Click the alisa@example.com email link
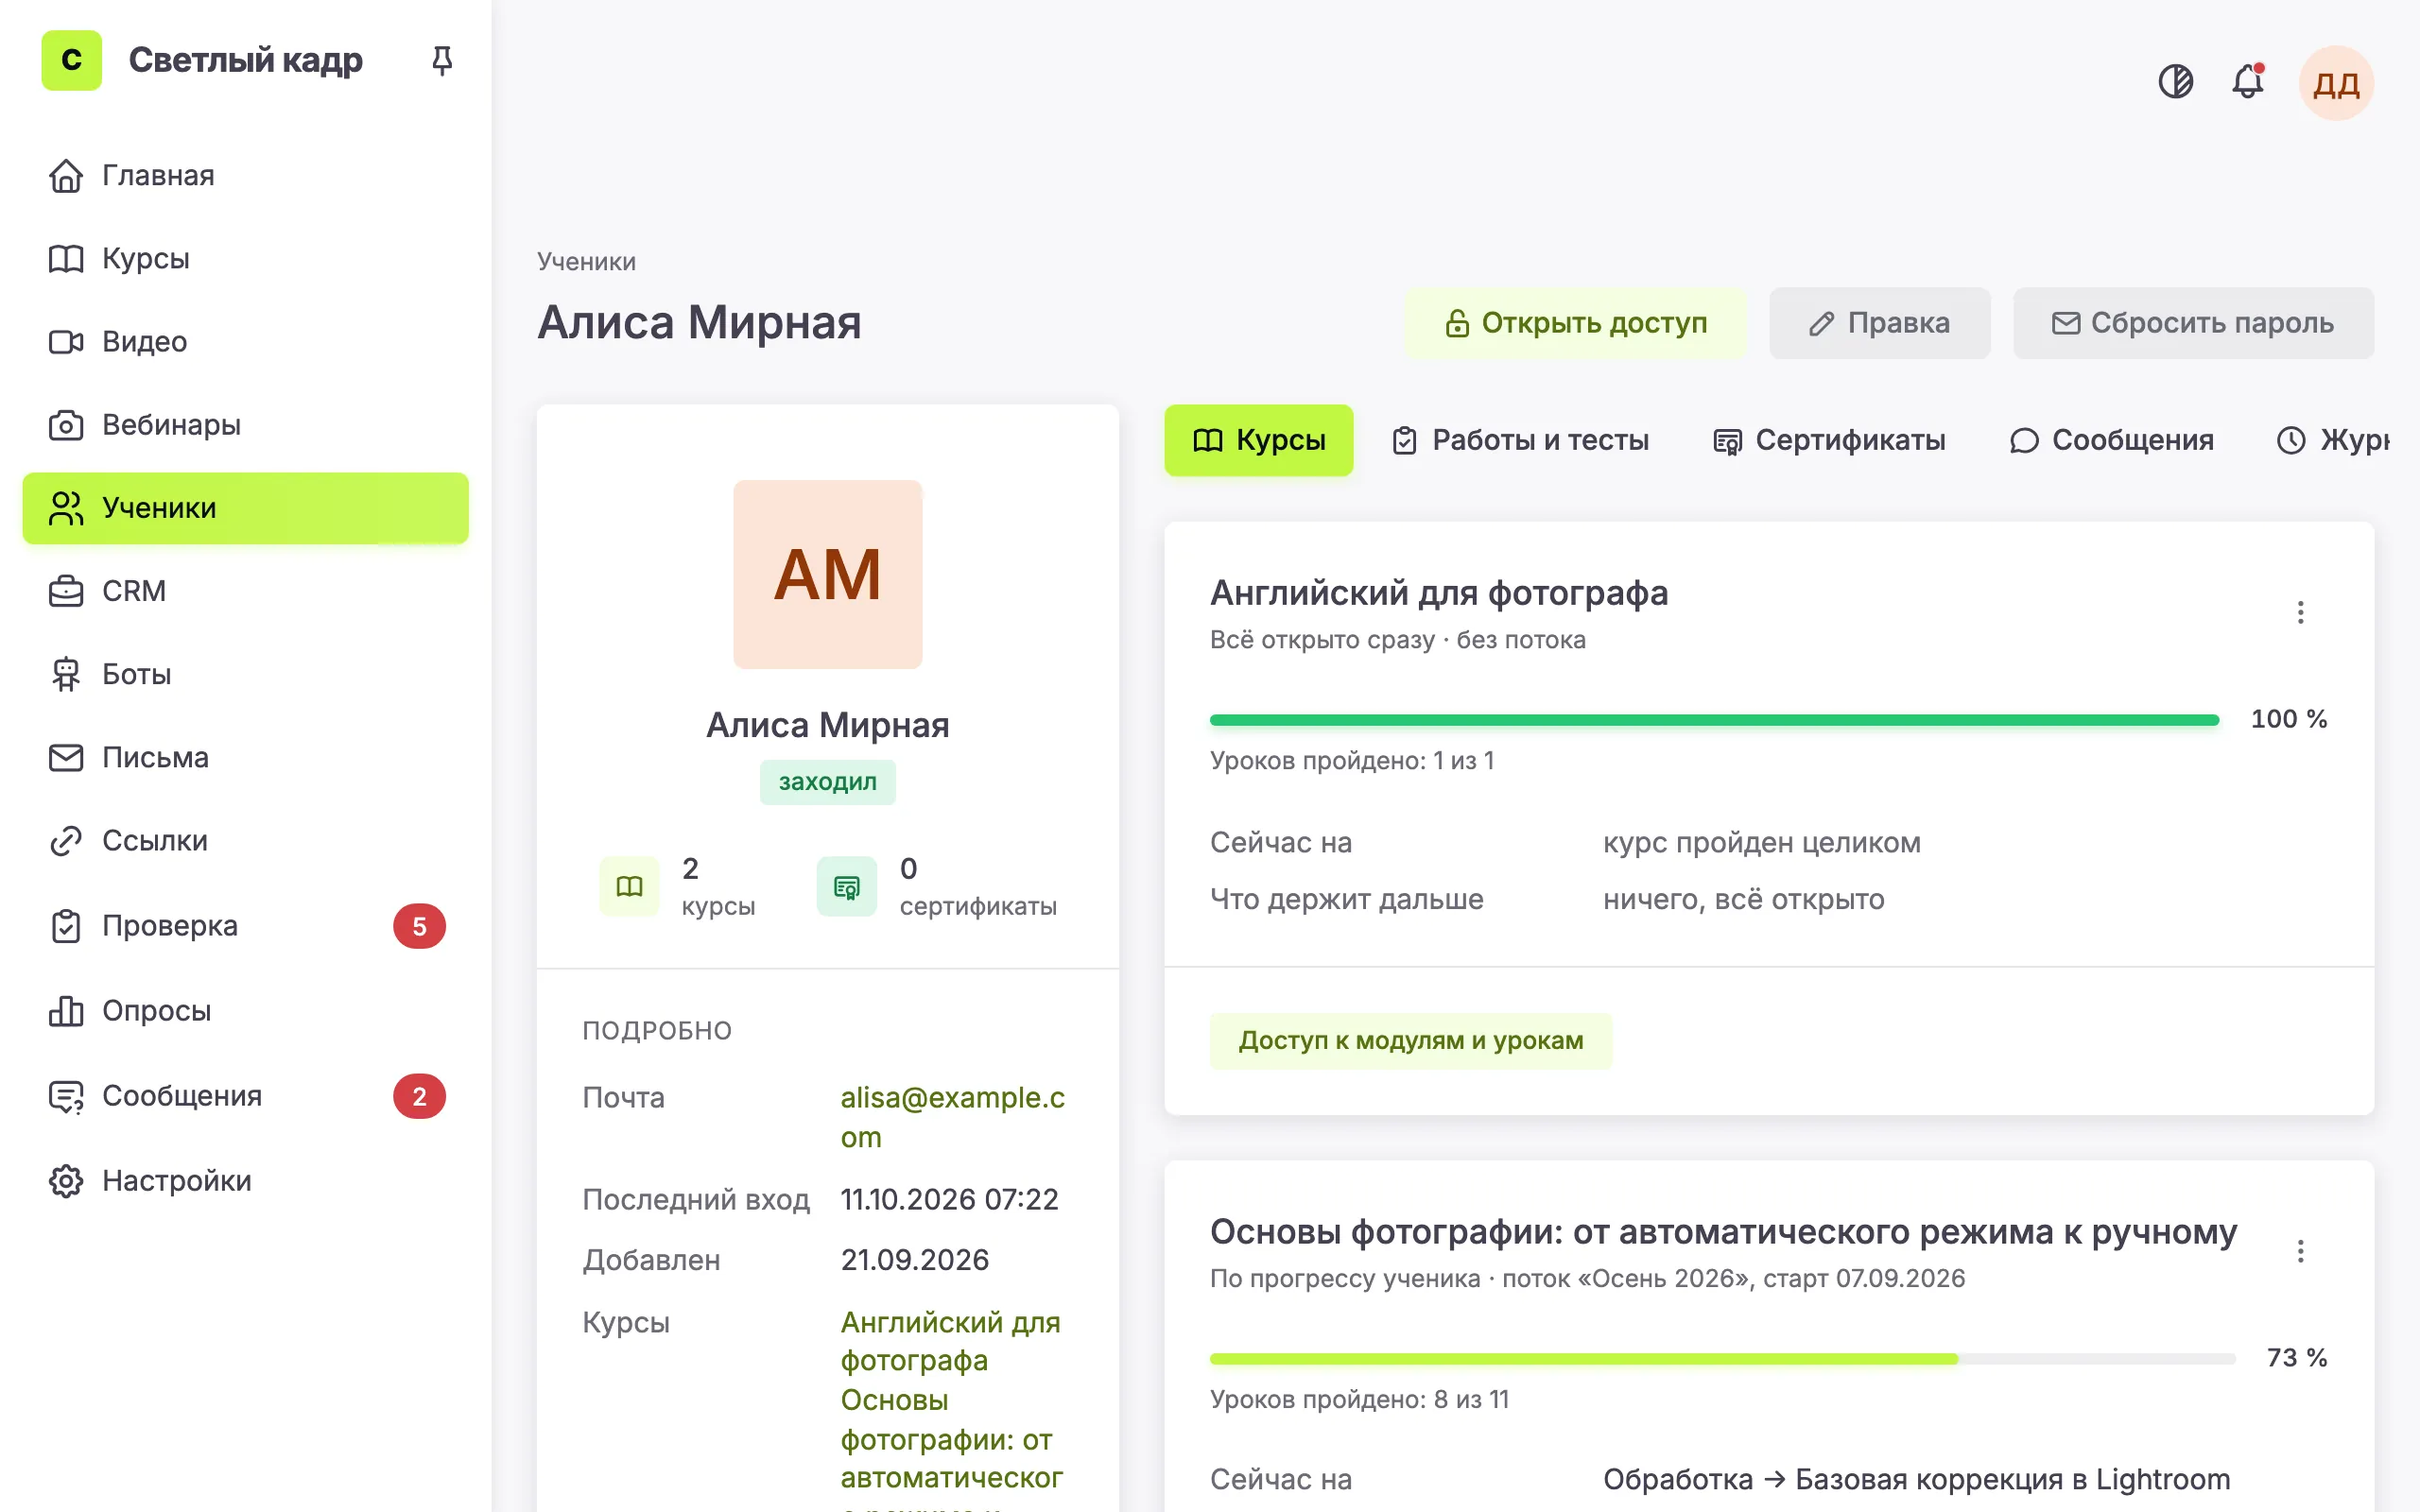This screenshot has width=2420, height=1512. (952, 1117)
